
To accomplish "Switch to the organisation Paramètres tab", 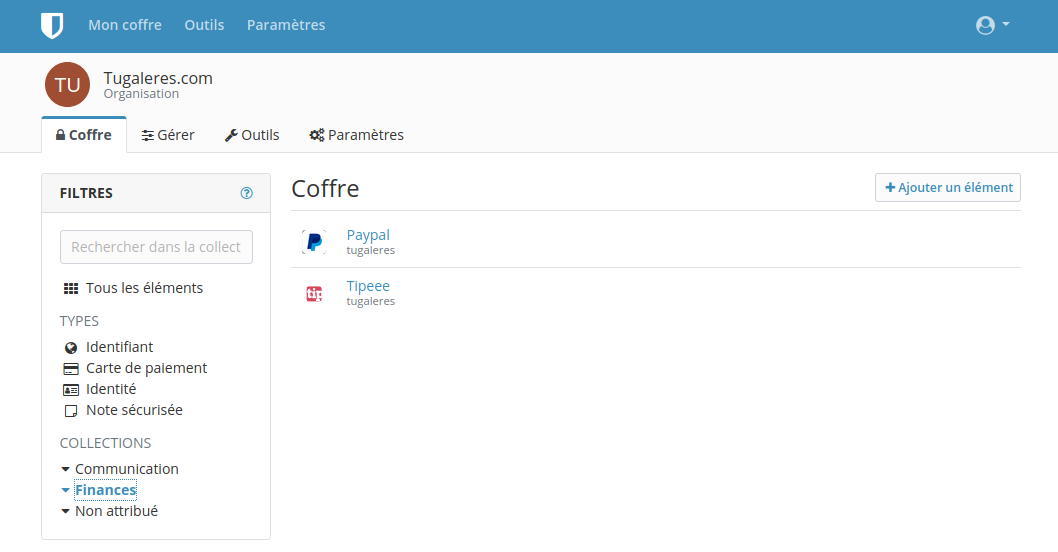I will [357, 135].
